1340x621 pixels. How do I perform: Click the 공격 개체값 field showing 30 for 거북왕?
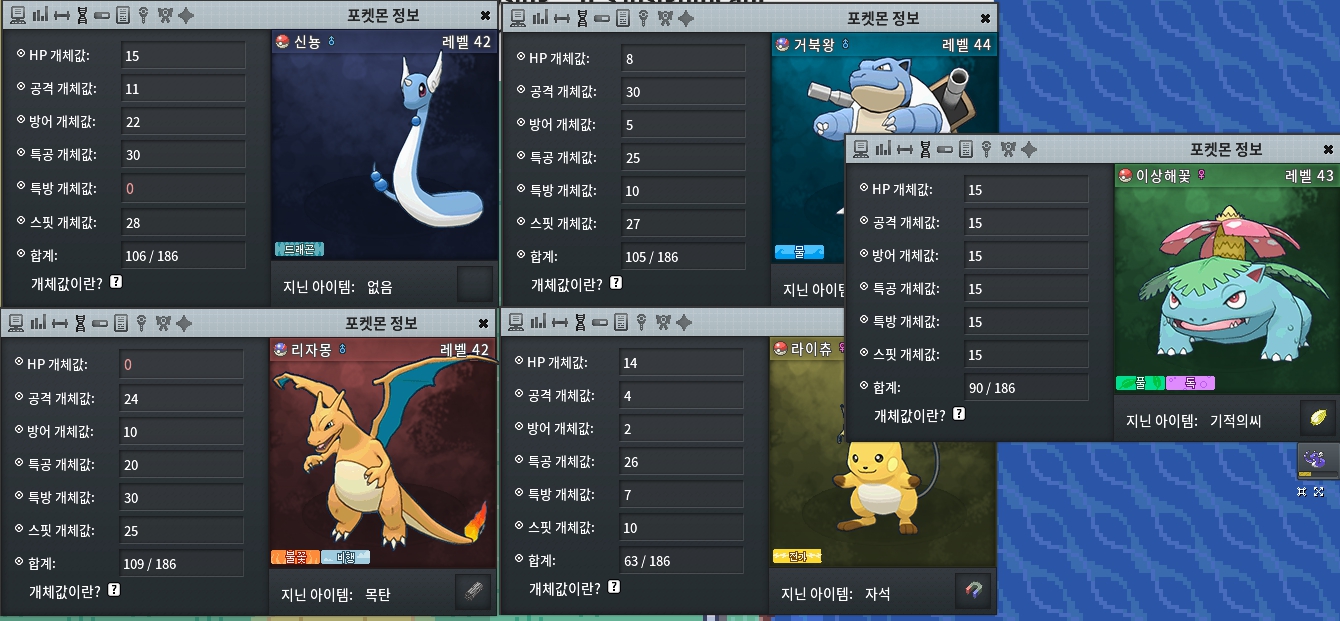(x=683, y=92)
